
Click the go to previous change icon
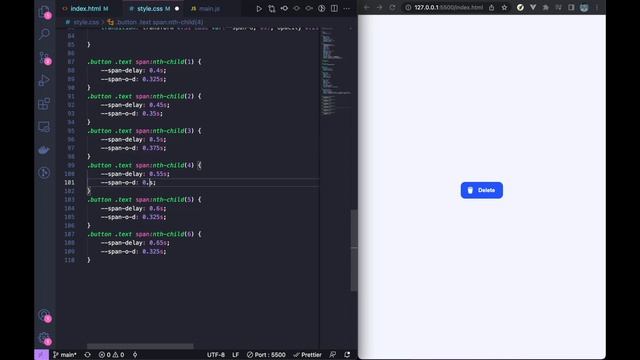284,9
